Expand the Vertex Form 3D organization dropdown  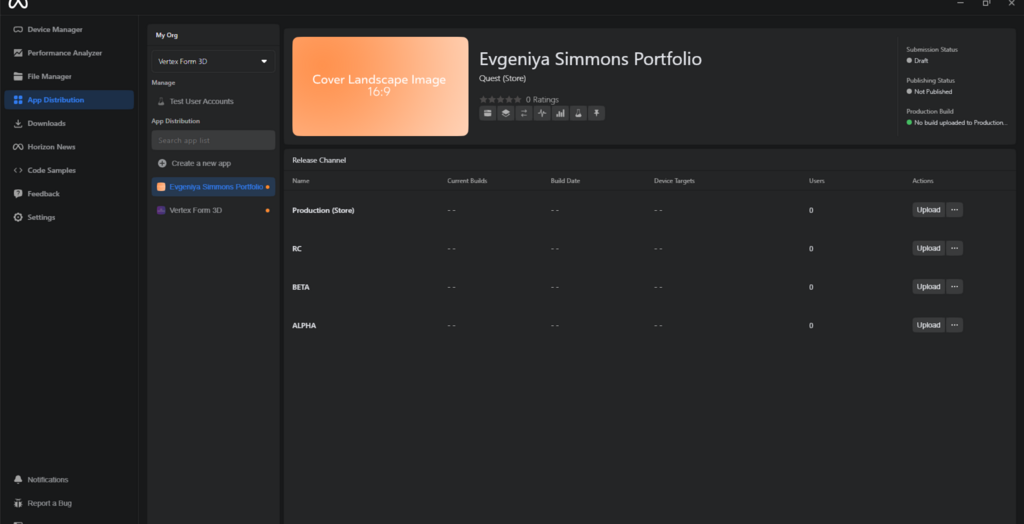(213, 62)
